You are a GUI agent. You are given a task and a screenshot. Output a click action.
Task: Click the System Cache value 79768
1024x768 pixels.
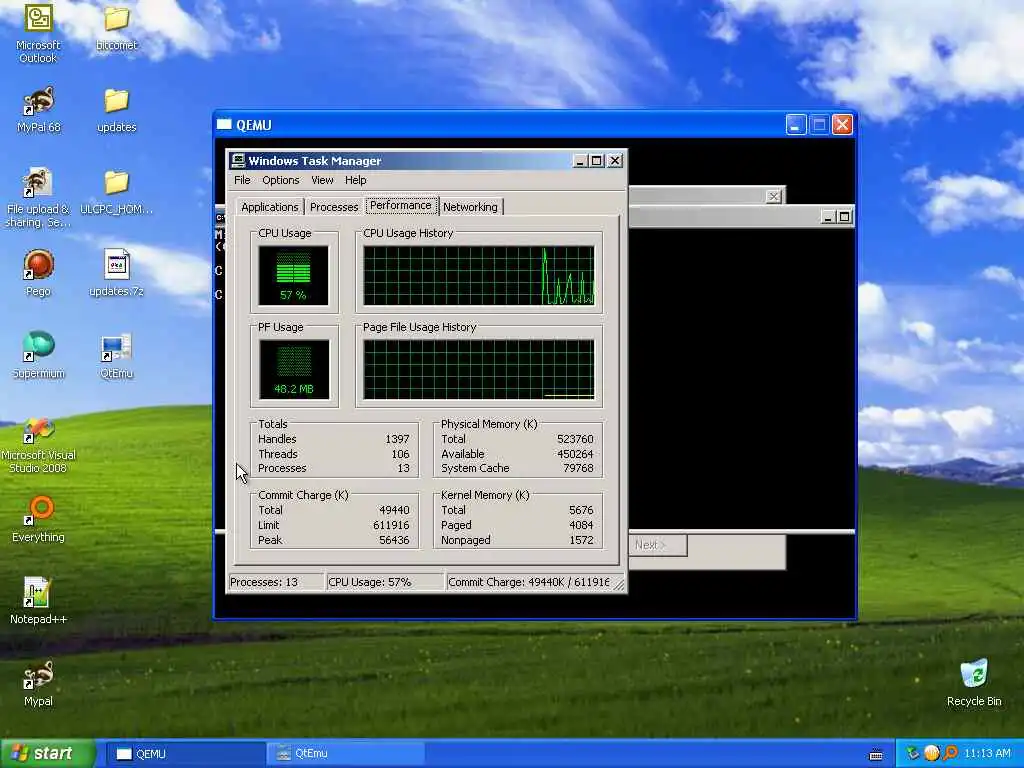click(x=578, y=468)
